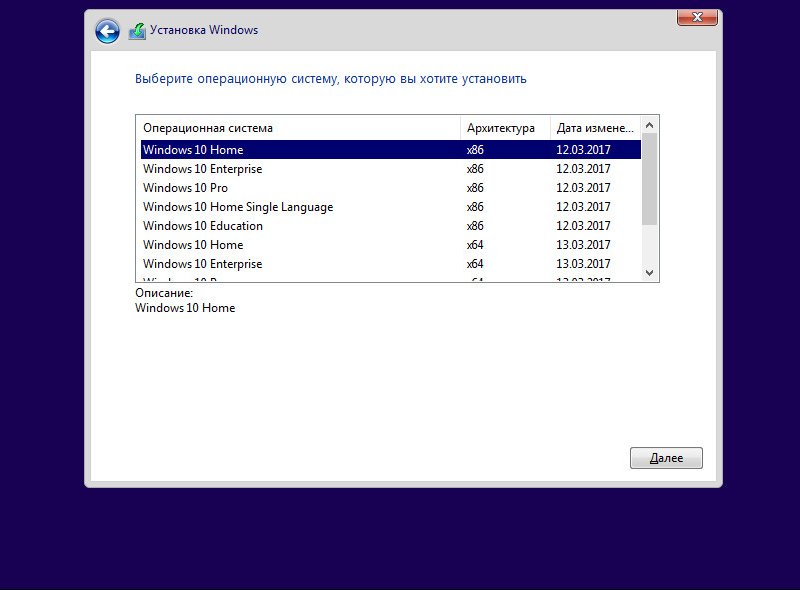Image resolution: width=800 pixels, height=590 pixels.
Task: Select Windows 10 Home x64 row
Action: 390,244
